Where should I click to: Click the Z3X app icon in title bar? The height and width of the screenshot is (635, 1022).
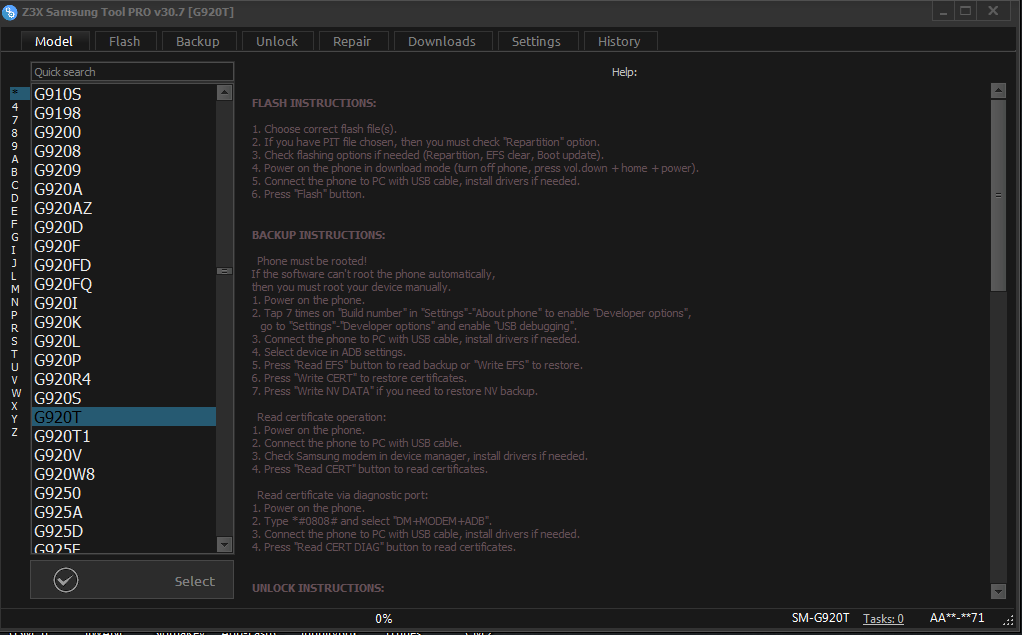pyautogui.click(x=10, y=12)
